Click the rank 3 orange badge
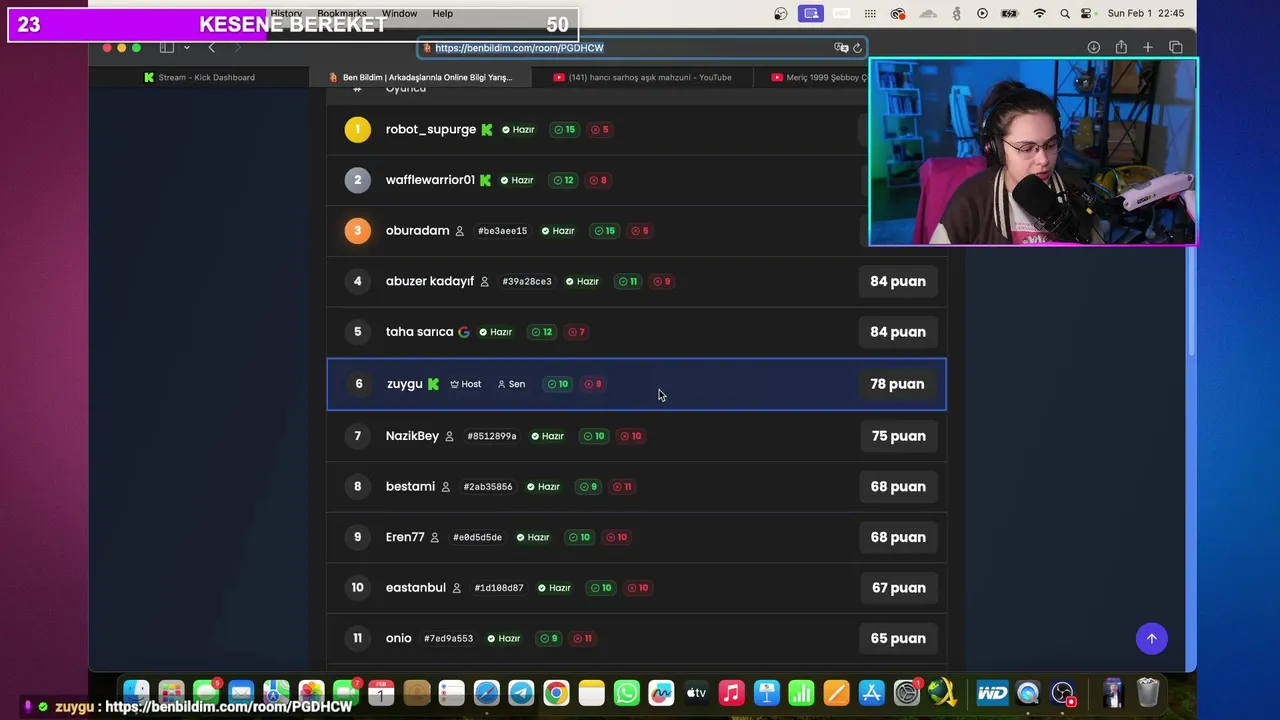 click(357, 230)
